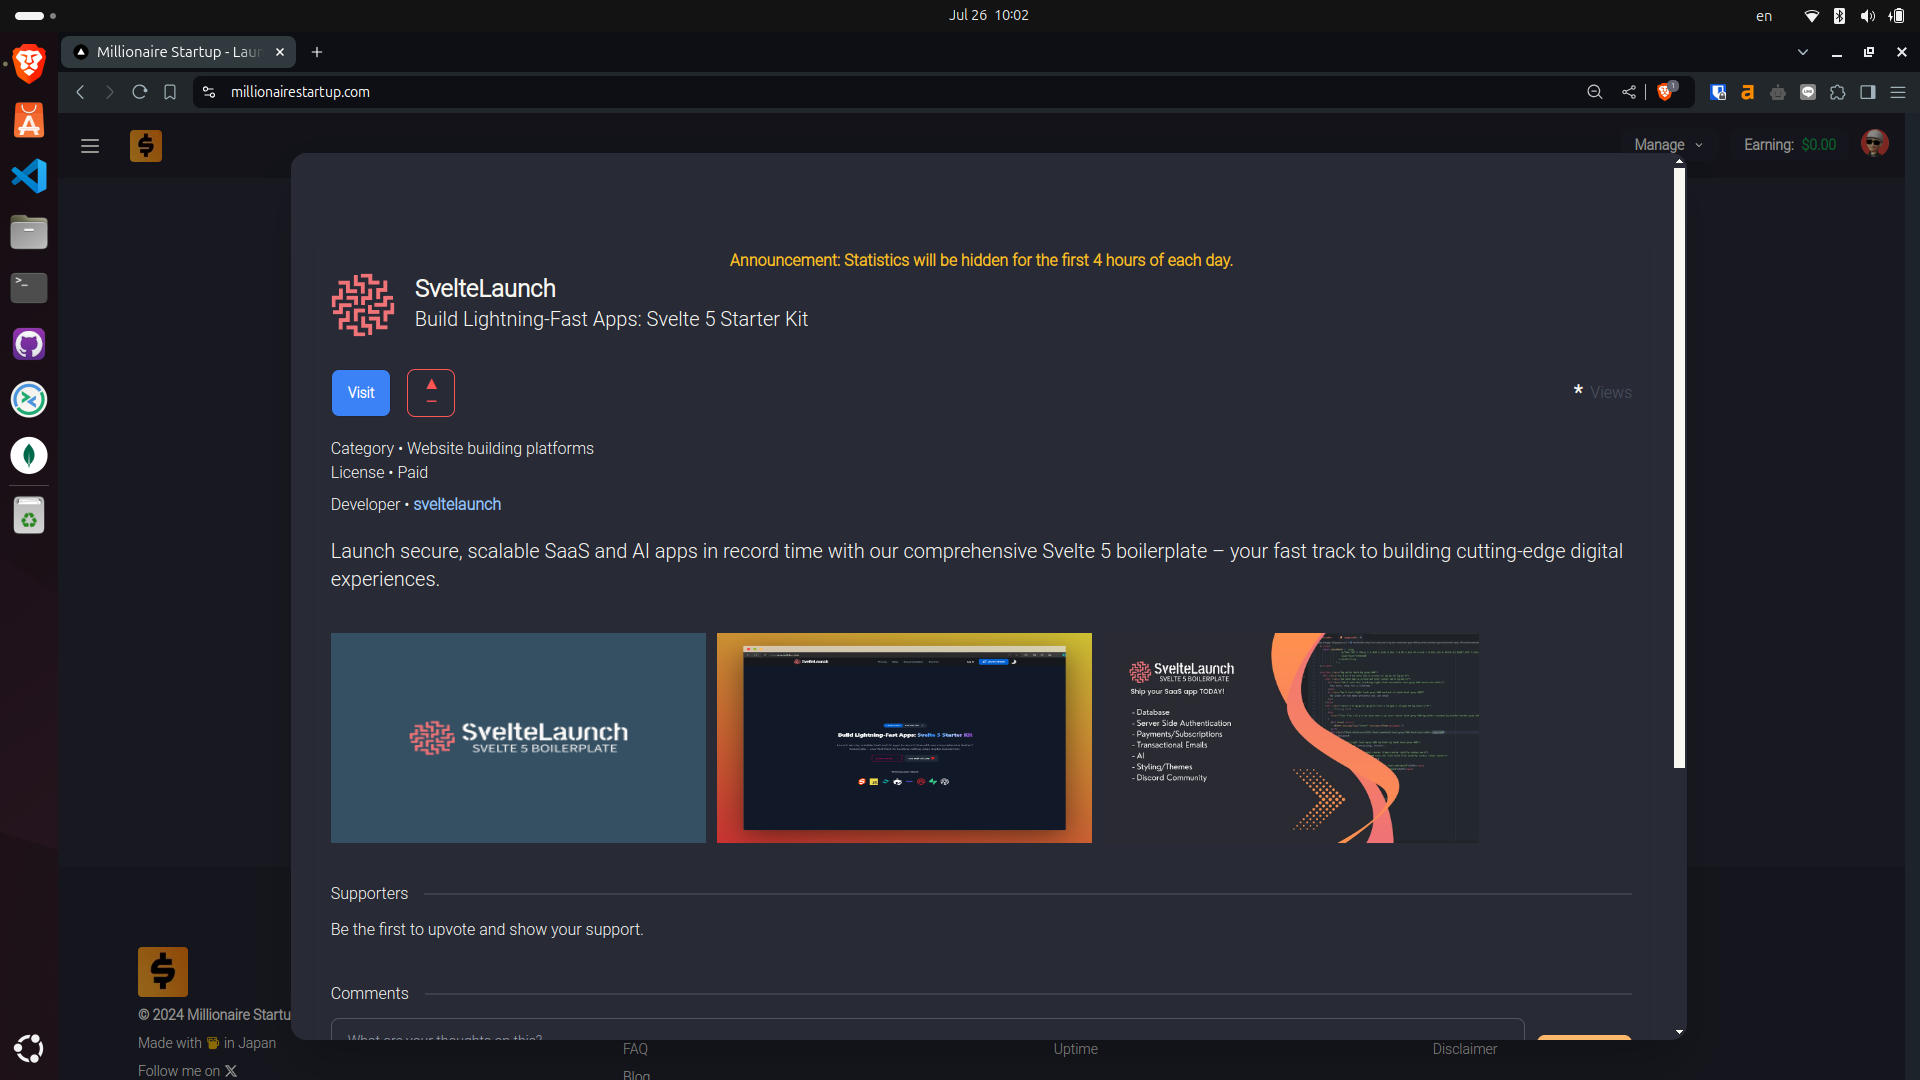
Task: Follow on X footer link
Action: coord(188,1071)
